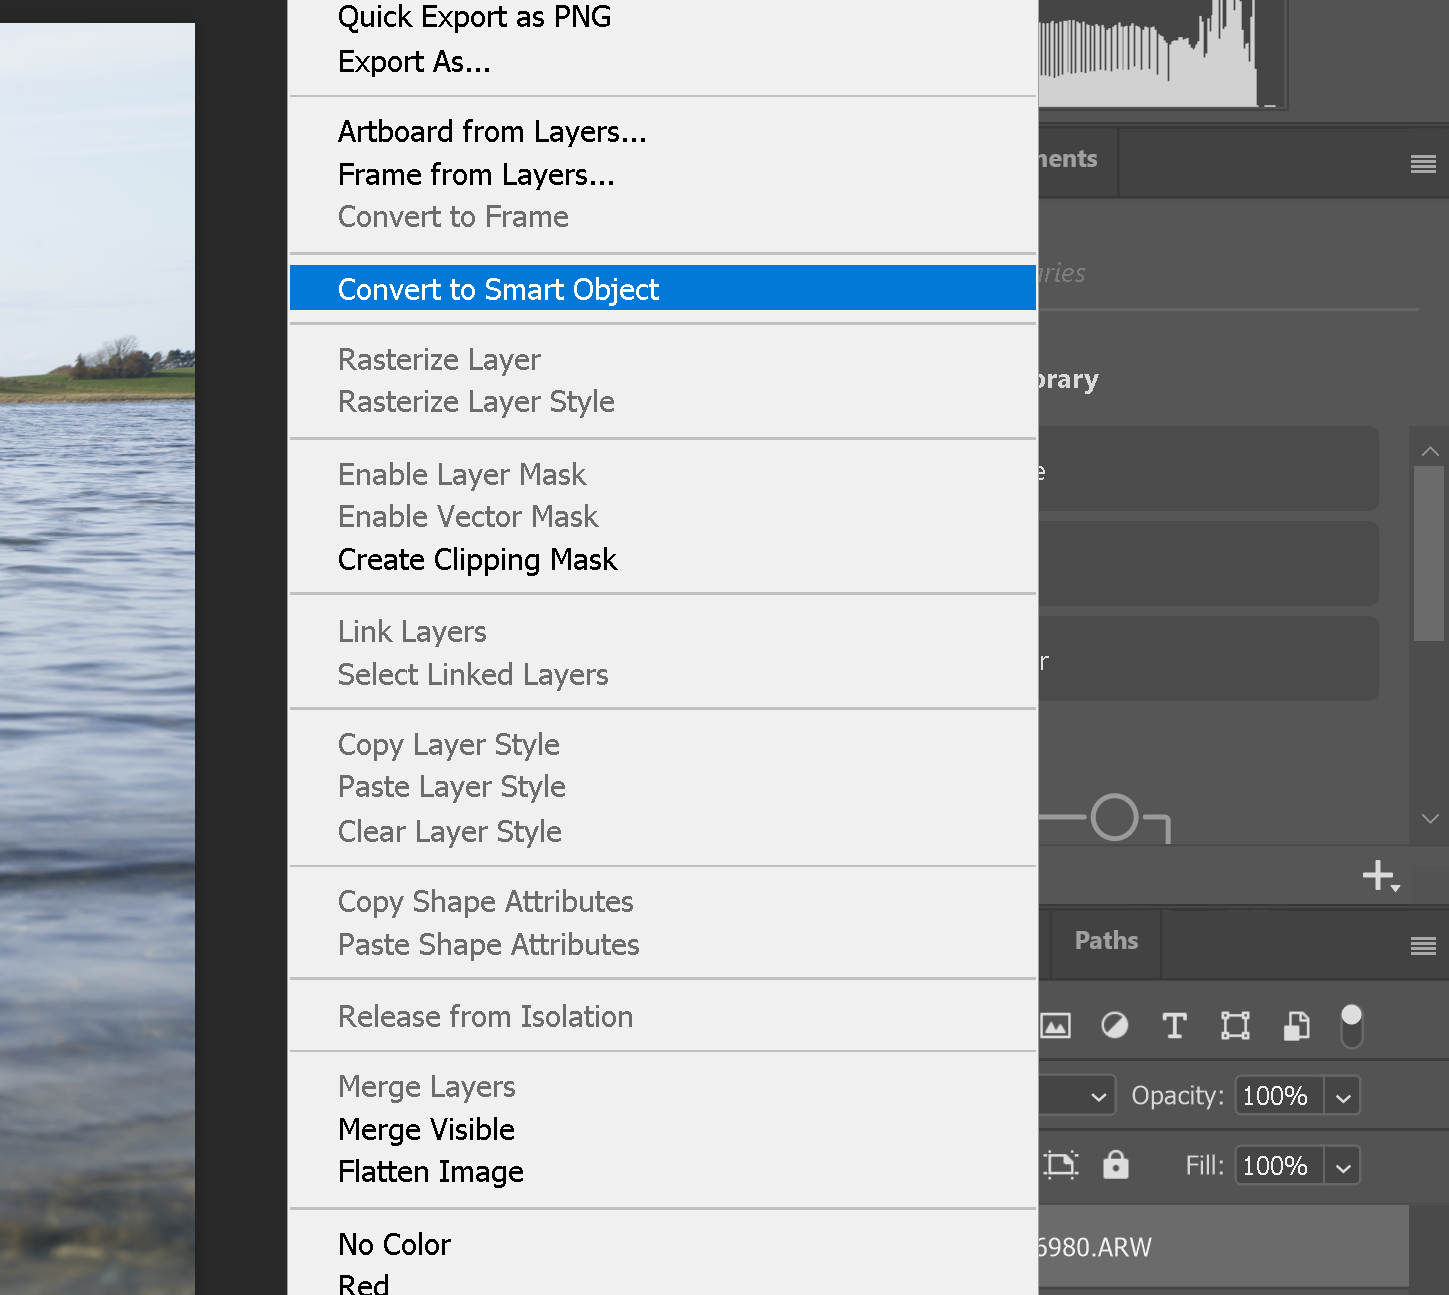Open the top panel flyout menu
This screenshot has width=1449, height=1295.
[1422, 165]
